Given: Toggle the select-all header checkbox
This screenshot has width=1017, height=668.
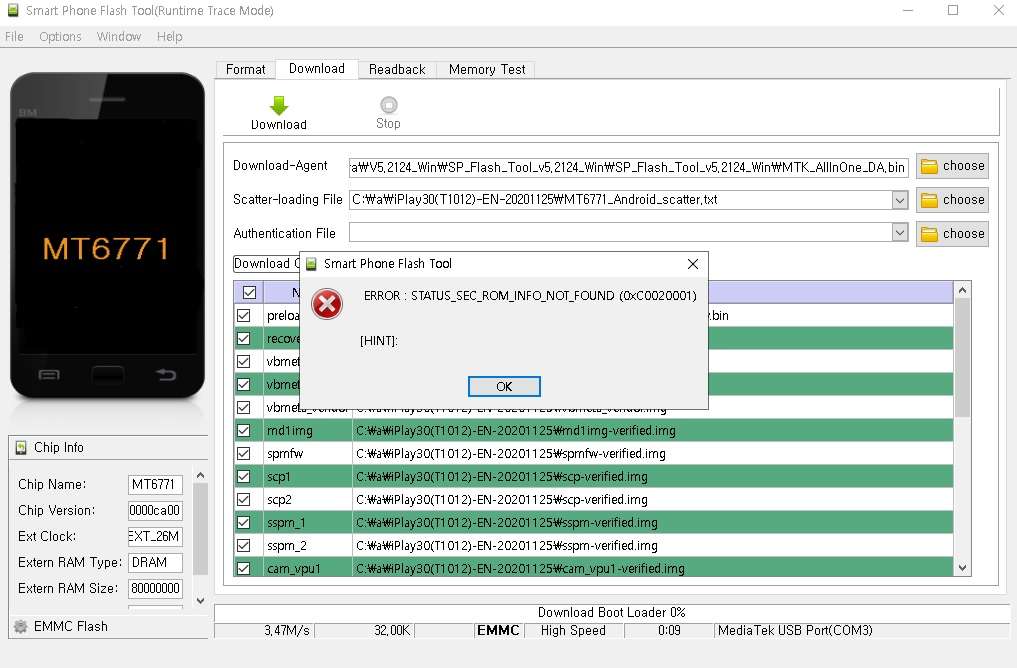Looking at the screenshot, I should point(249,293).
